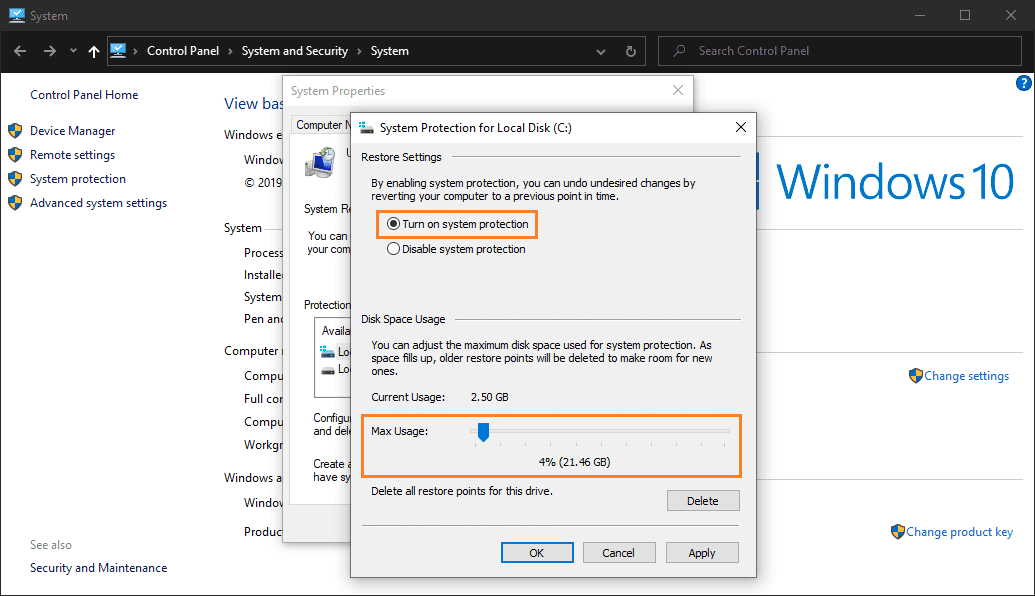
Task: Switch to the Computer Name tab in System Properties
Action: 321,125
